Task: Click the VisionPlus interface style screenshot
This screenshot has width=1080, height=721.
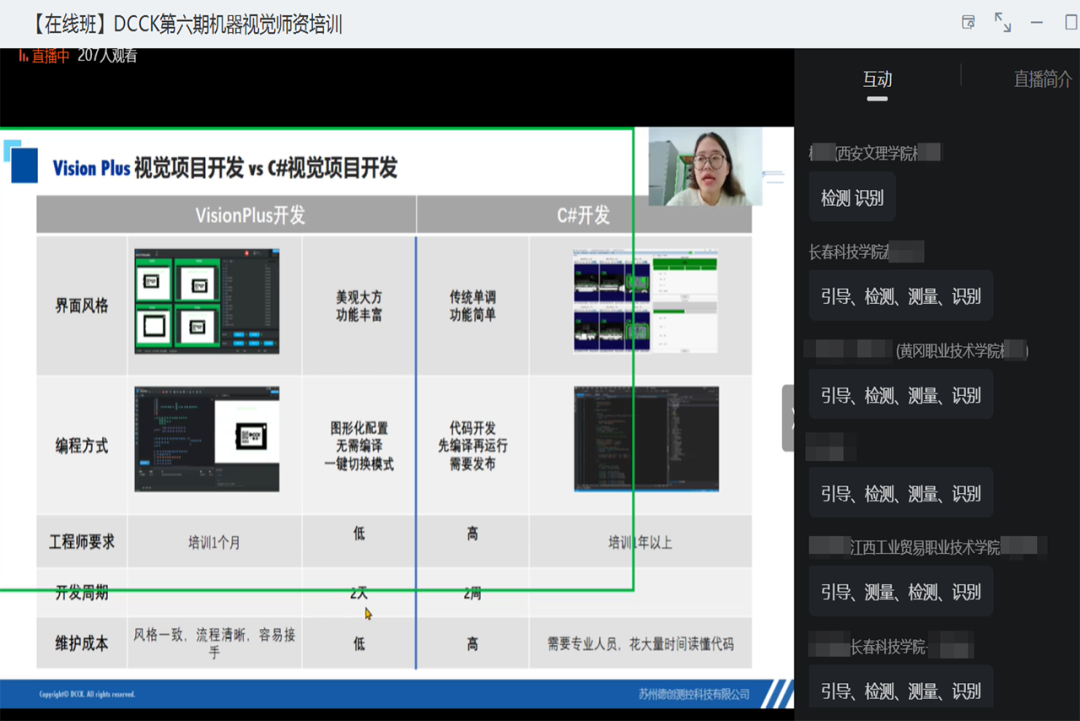Action: tap(207, 302)
